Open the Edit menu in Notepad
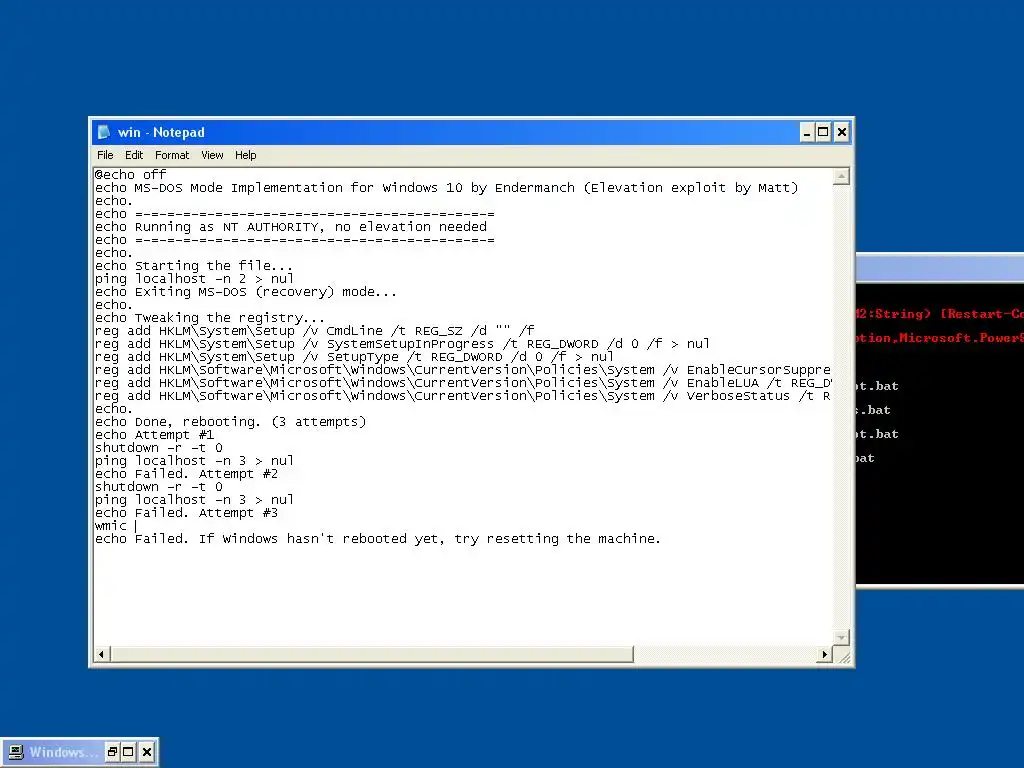Image resolution: width=1024 pixels, height=768 pixels. (x=134, y=155)
